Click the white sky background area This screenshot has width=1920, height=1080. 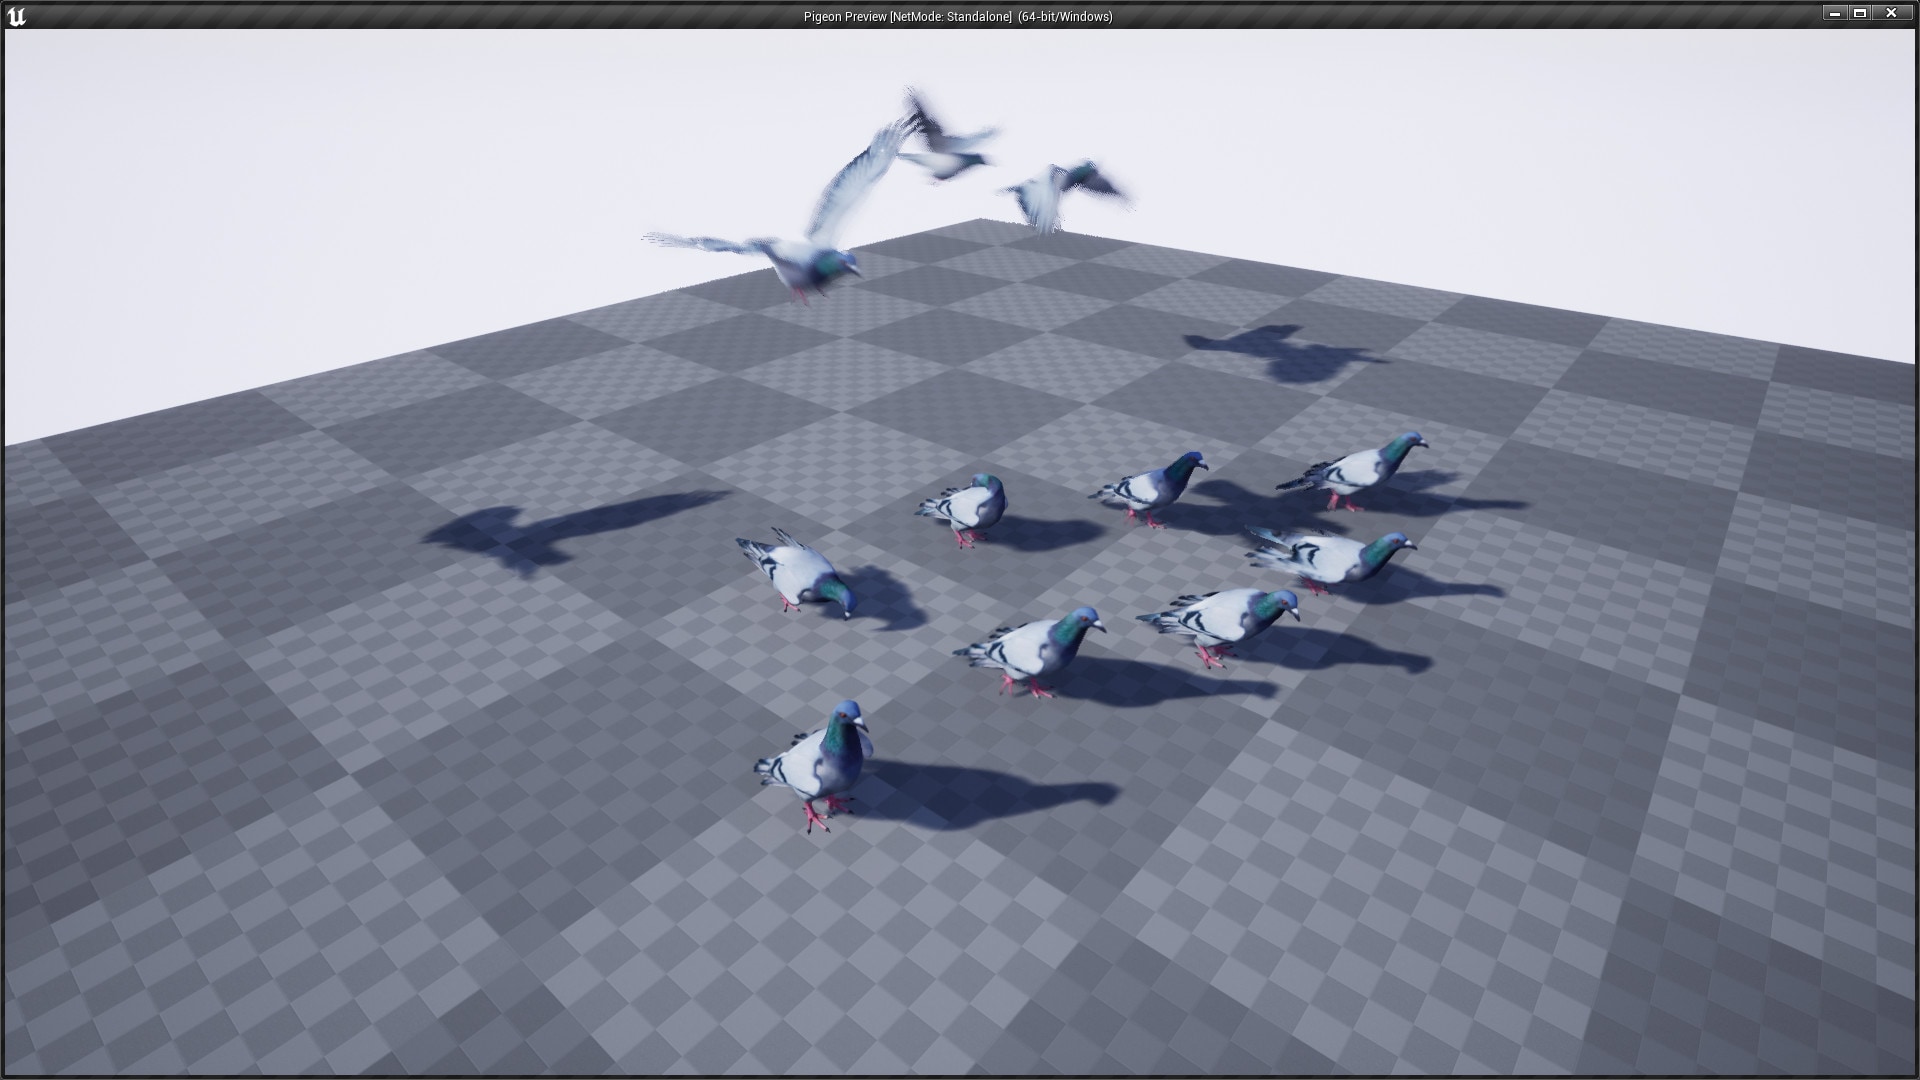(300, 150)
